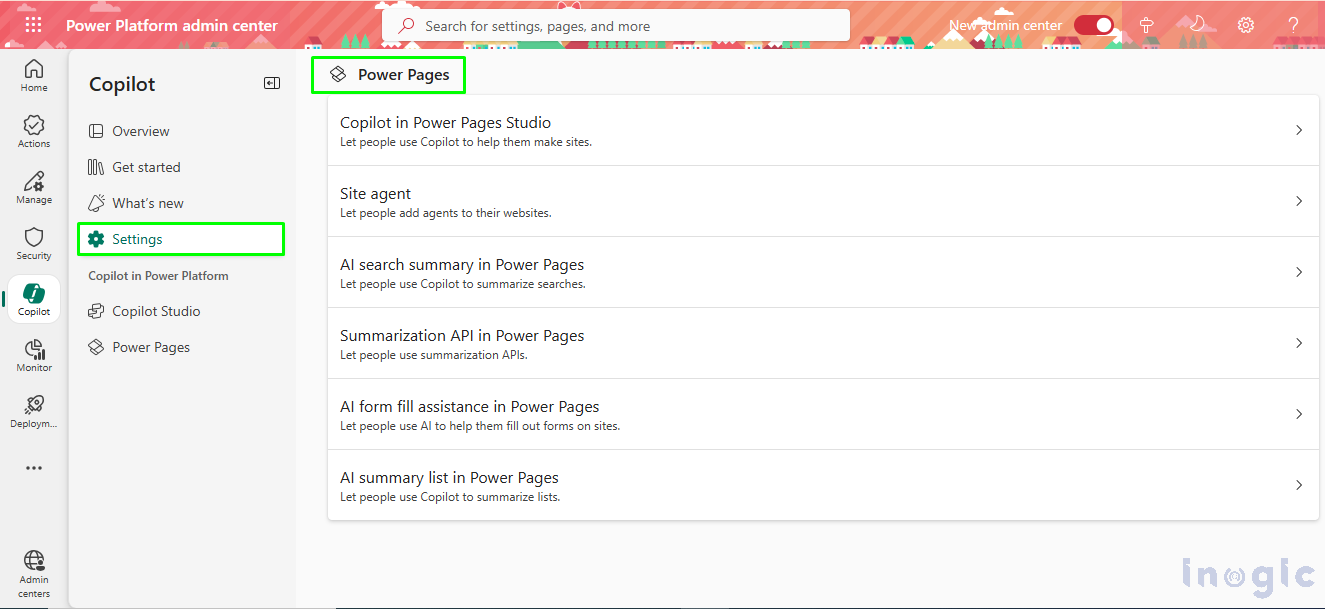Open the settings gear in the header
The height and width of the screenshot is (609, 1325).
click(x=1245, y=25)
